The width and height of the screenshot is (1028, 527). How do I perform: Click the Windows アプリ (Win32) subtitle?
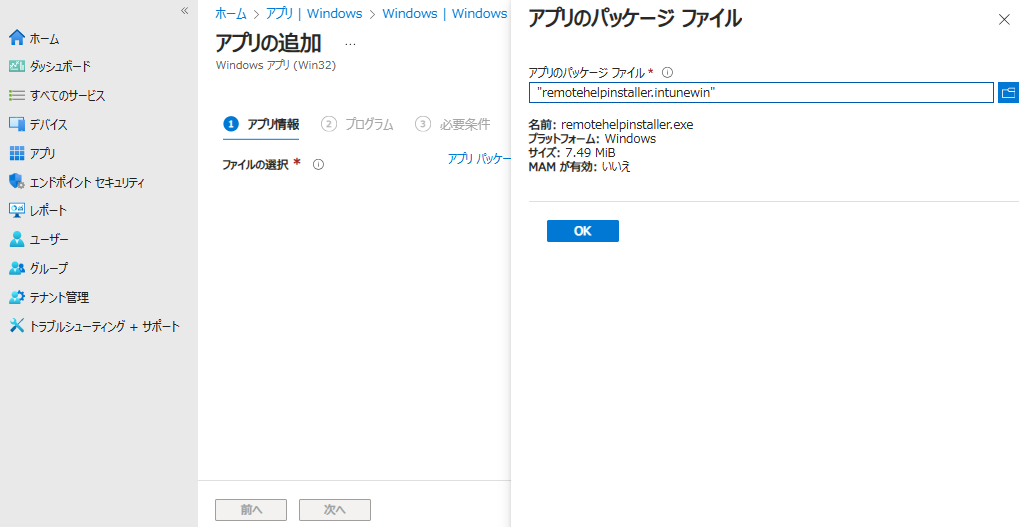pos(275,65)
